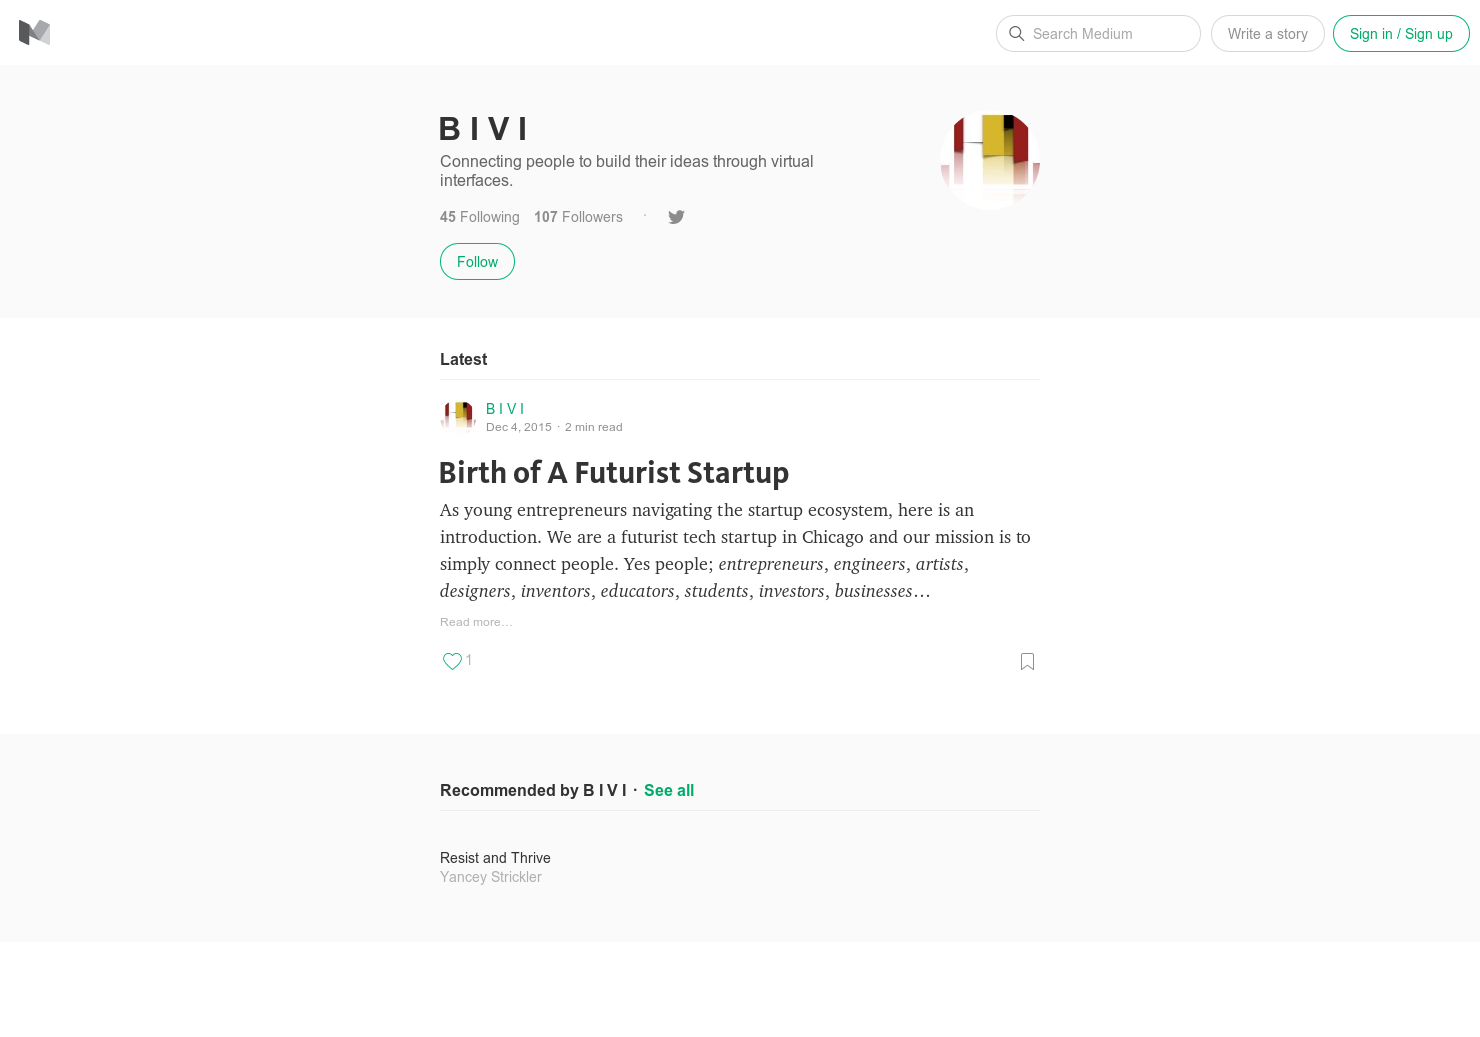The height and width of the screenshot is (1037, 1480).
Task: Open the Birth of A Futurist Startup article
Action: coord(614,472)
